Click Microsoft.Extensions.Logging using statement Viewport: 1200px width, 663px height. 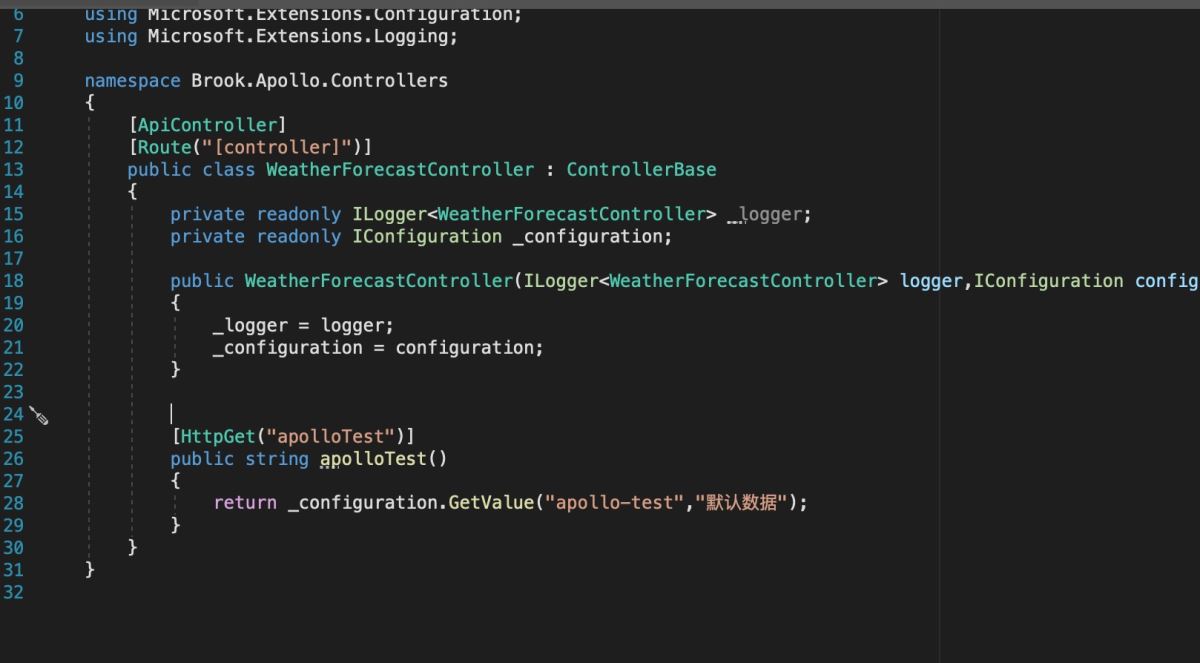[x=301, y=37]
